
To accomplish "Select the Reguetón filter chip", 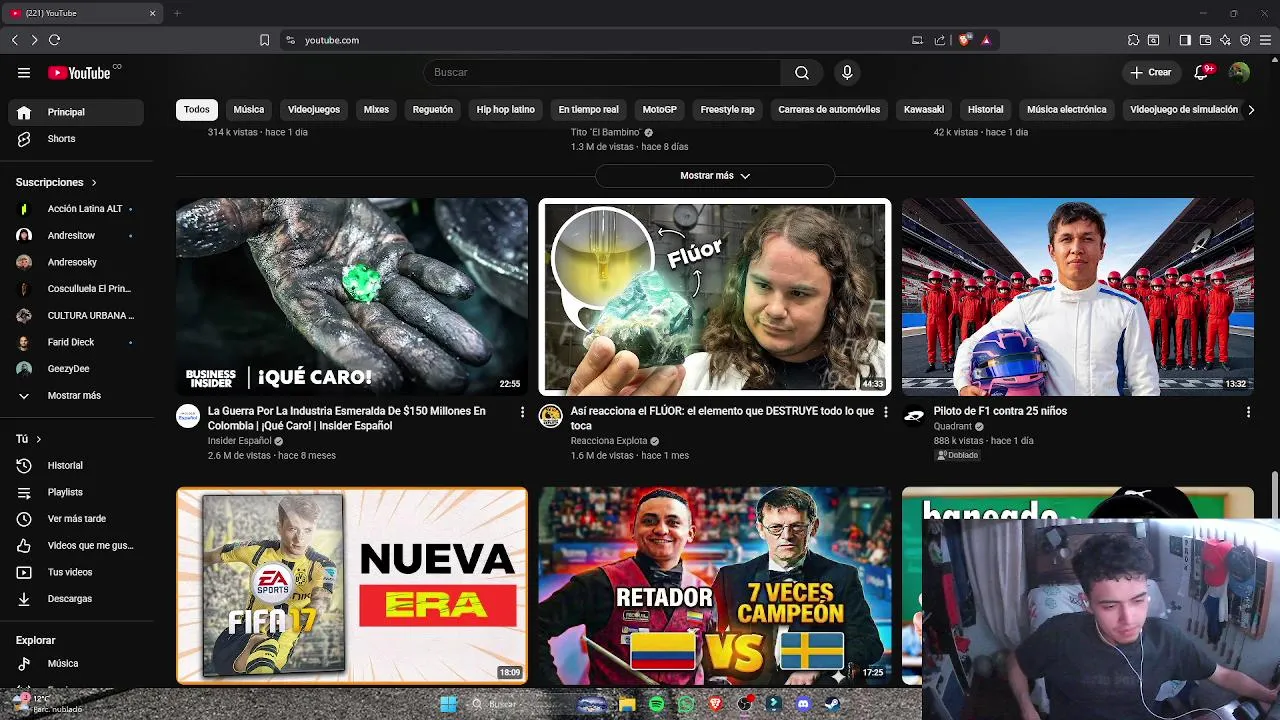I will (x=433, y=109).
